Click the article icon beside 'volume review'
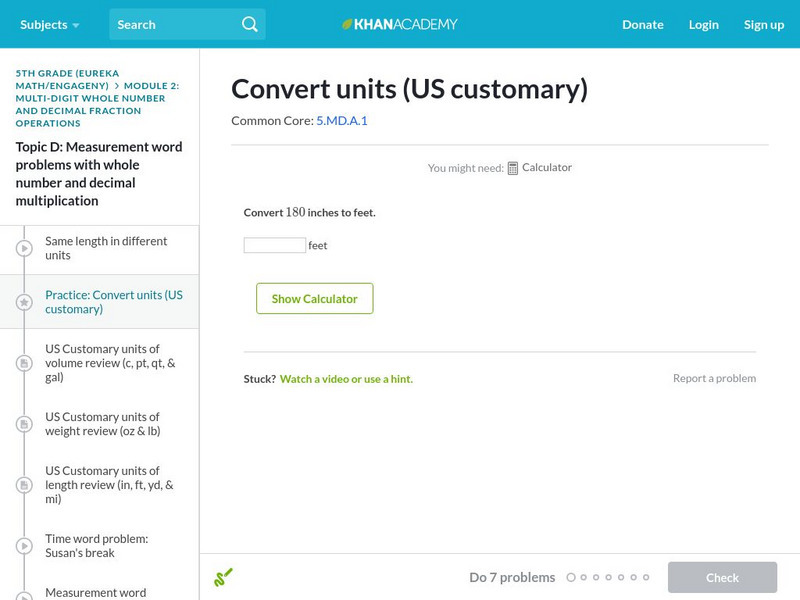Viewport: 800px width, 600px height. (24, 363)
